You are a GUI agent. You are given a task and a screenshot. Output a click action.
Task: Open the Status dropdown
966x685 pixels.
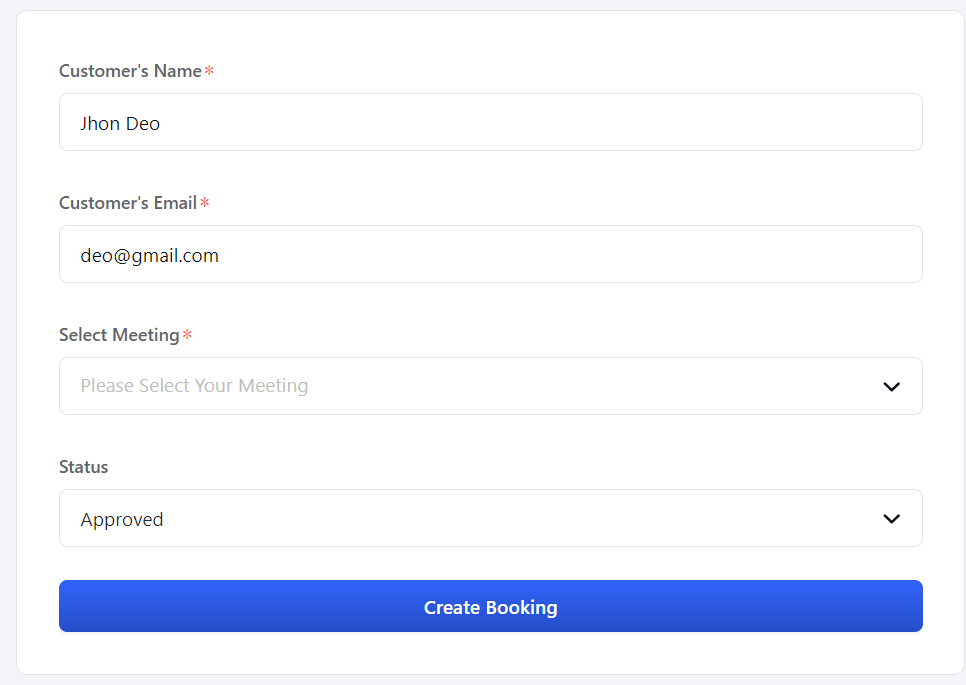490,518
